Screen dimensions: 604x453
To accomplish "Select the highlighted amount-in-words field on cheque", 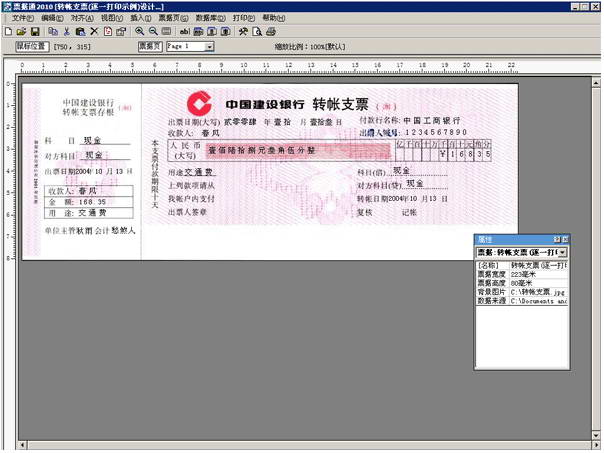I will click(x=299, y=151).
